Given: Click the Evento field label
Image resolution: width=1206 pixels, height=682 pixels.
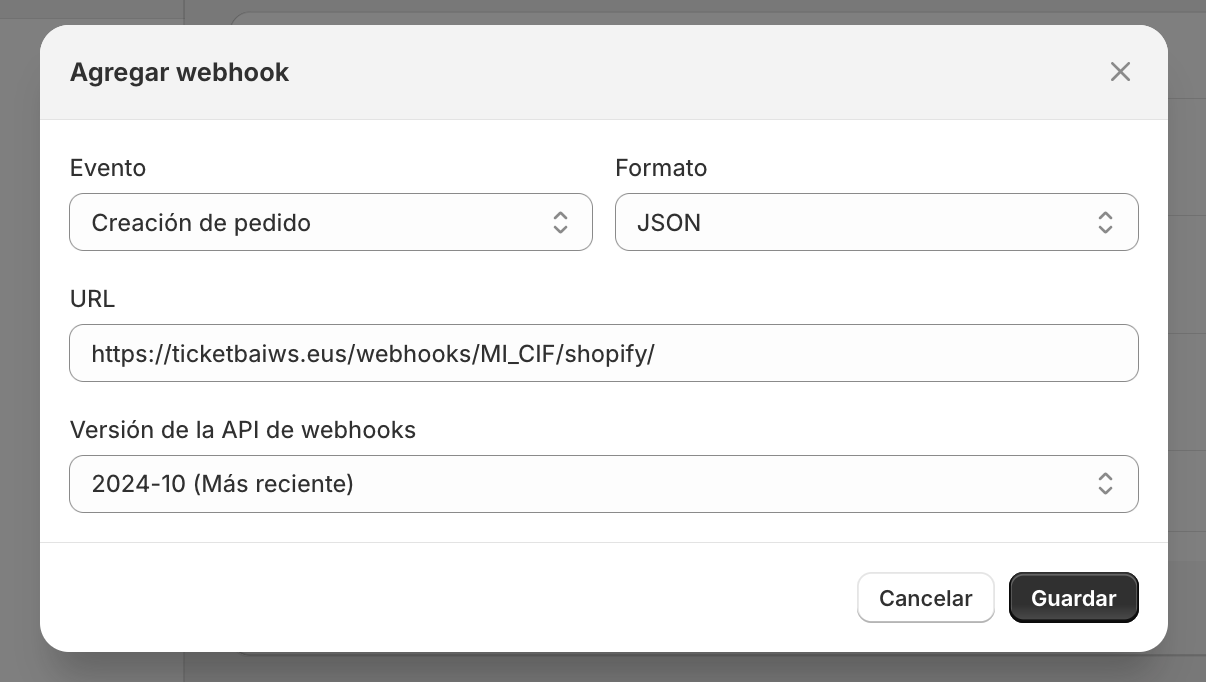Looking at the screenshot, I should [x=108, y=168].
